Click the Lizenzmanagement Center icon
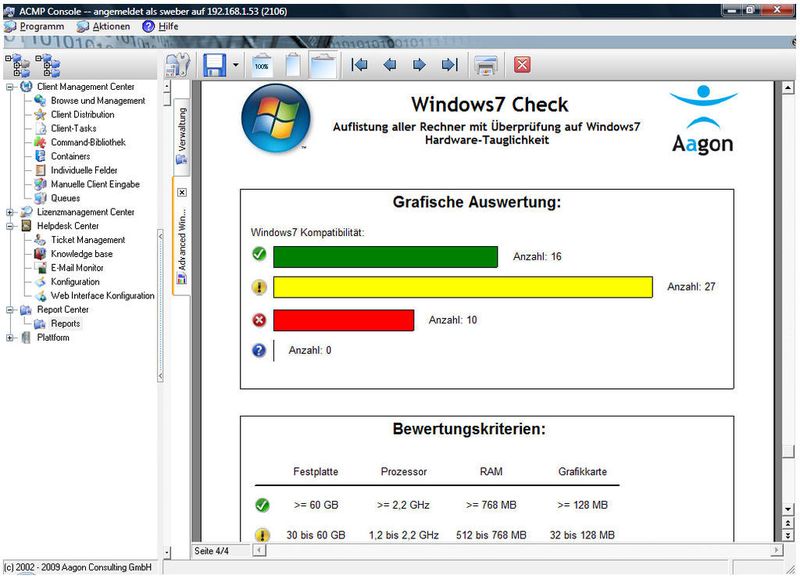The height and width of the screenshot is (579, 800). (x=26, y=212)
